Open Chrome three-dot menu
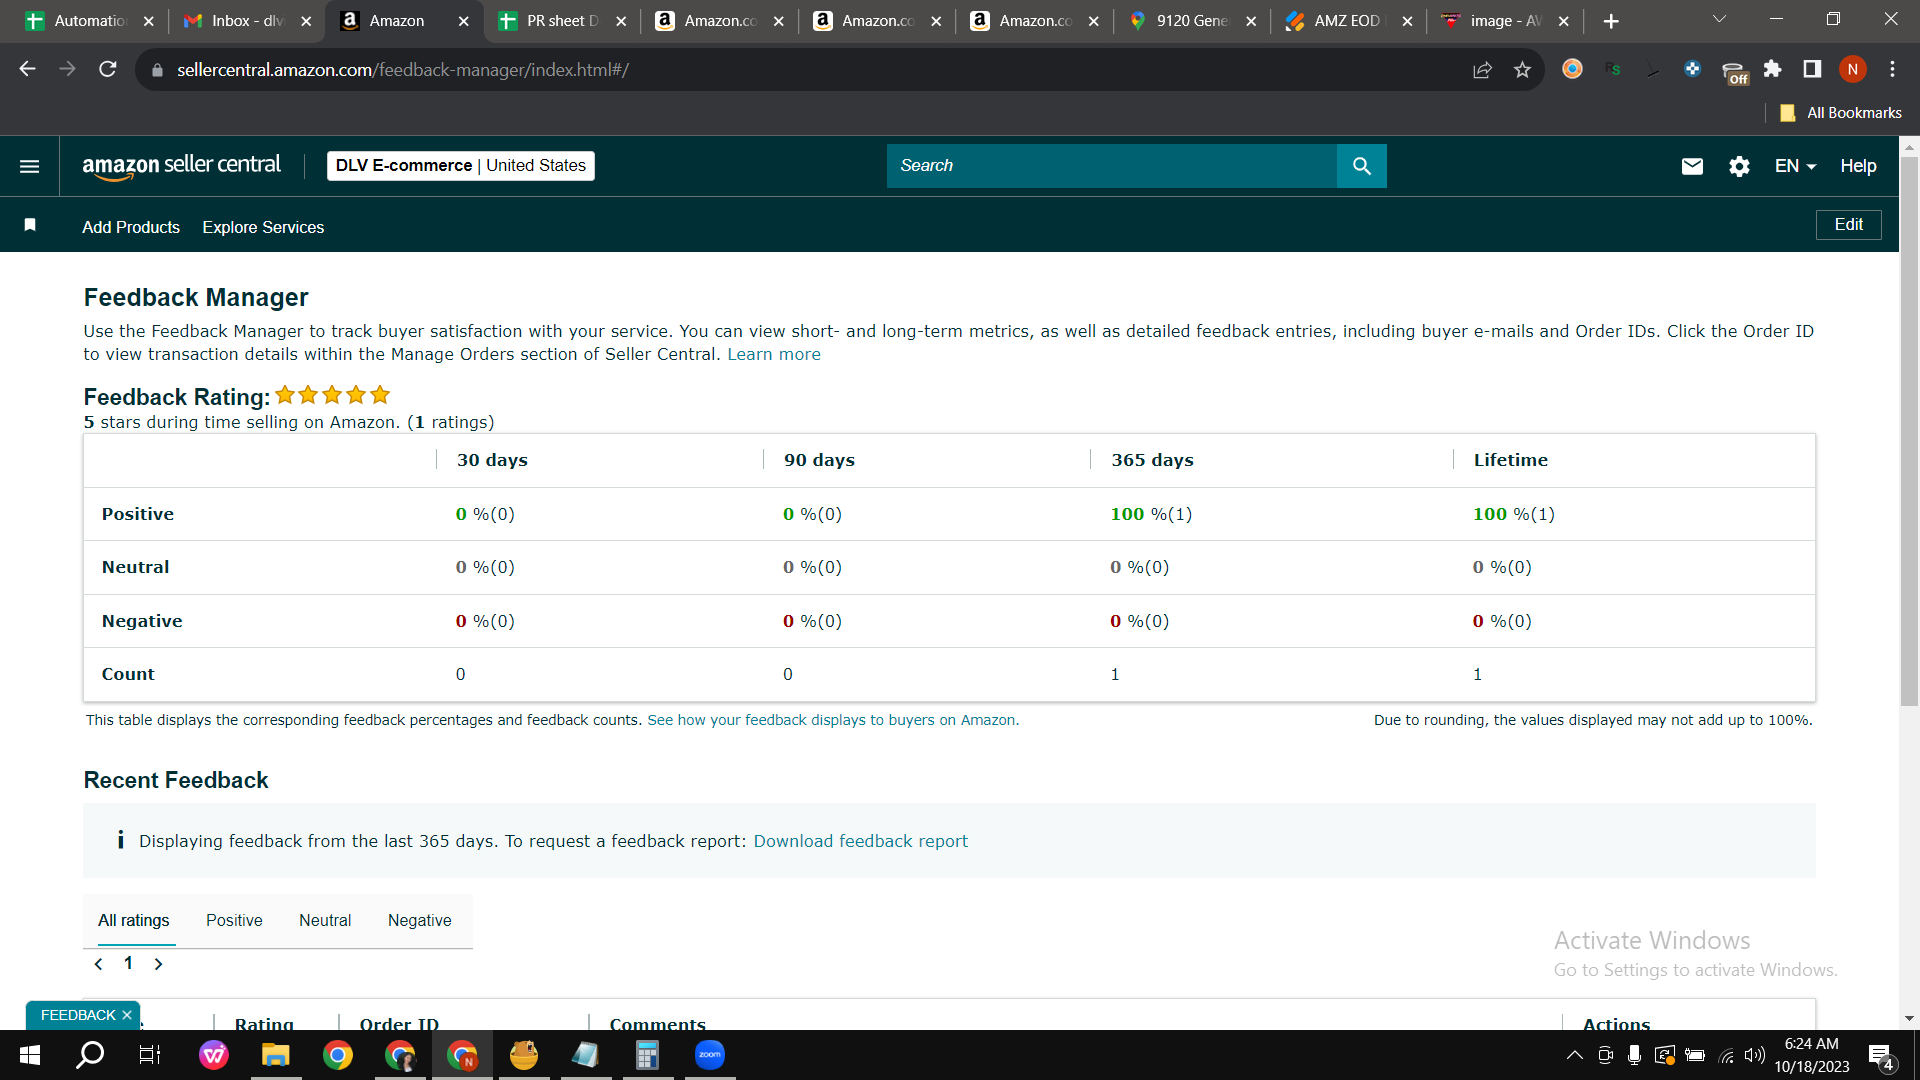 [1892, 69]
